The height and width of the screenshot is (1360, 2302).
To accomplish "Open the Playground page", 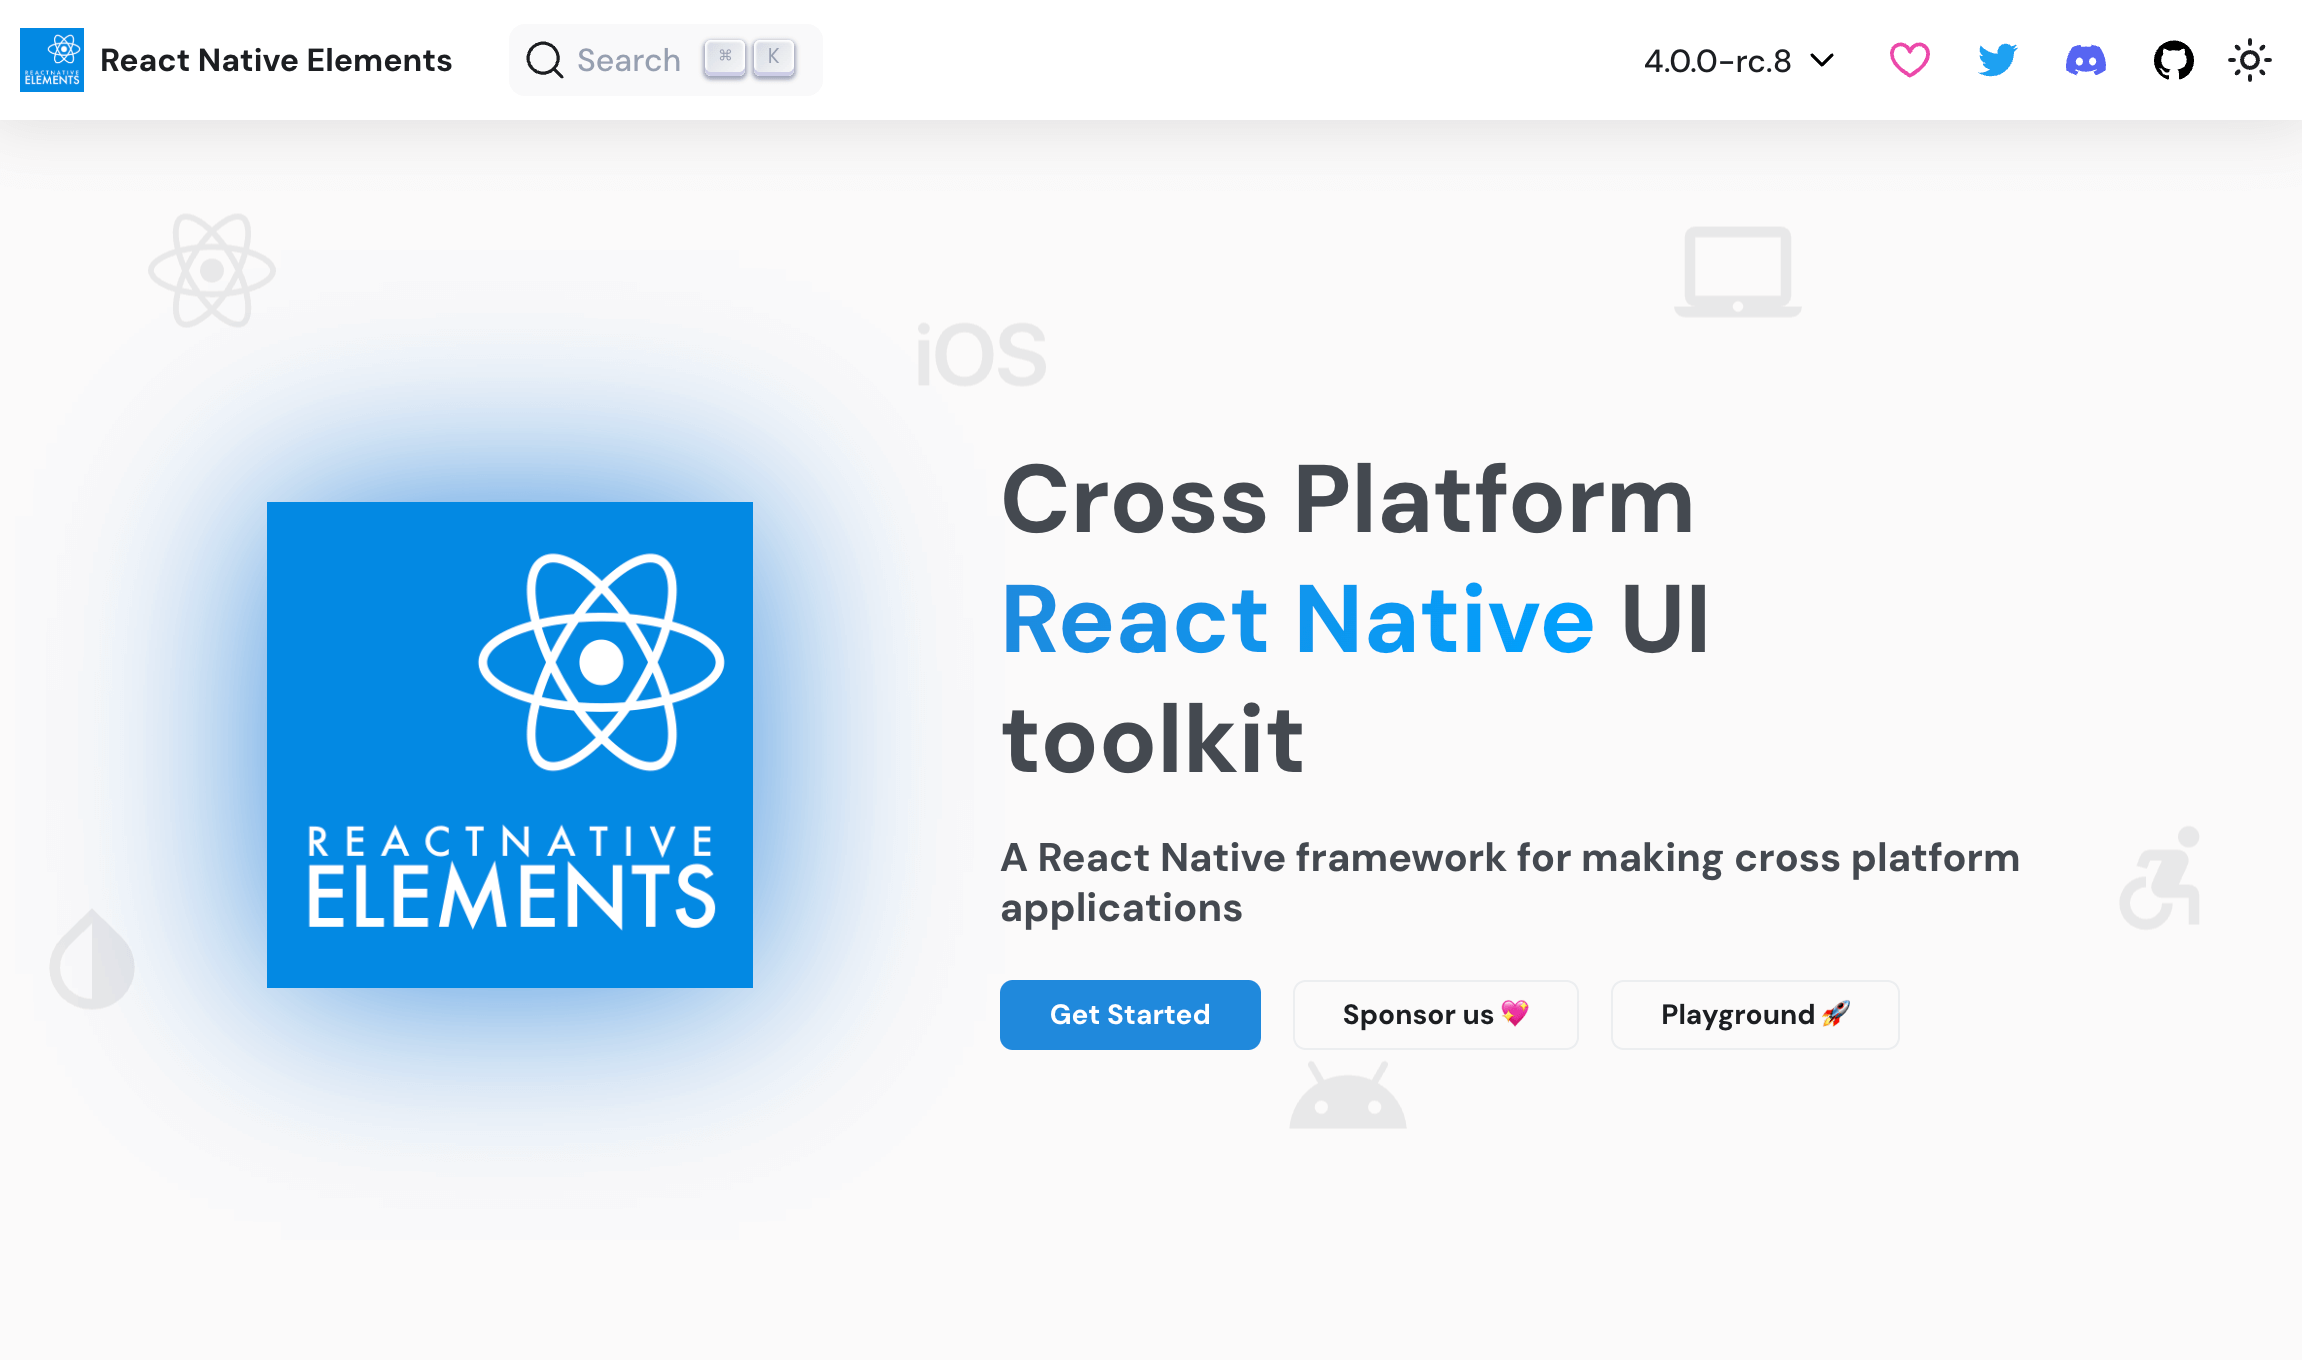I will click(1754, 1014).
